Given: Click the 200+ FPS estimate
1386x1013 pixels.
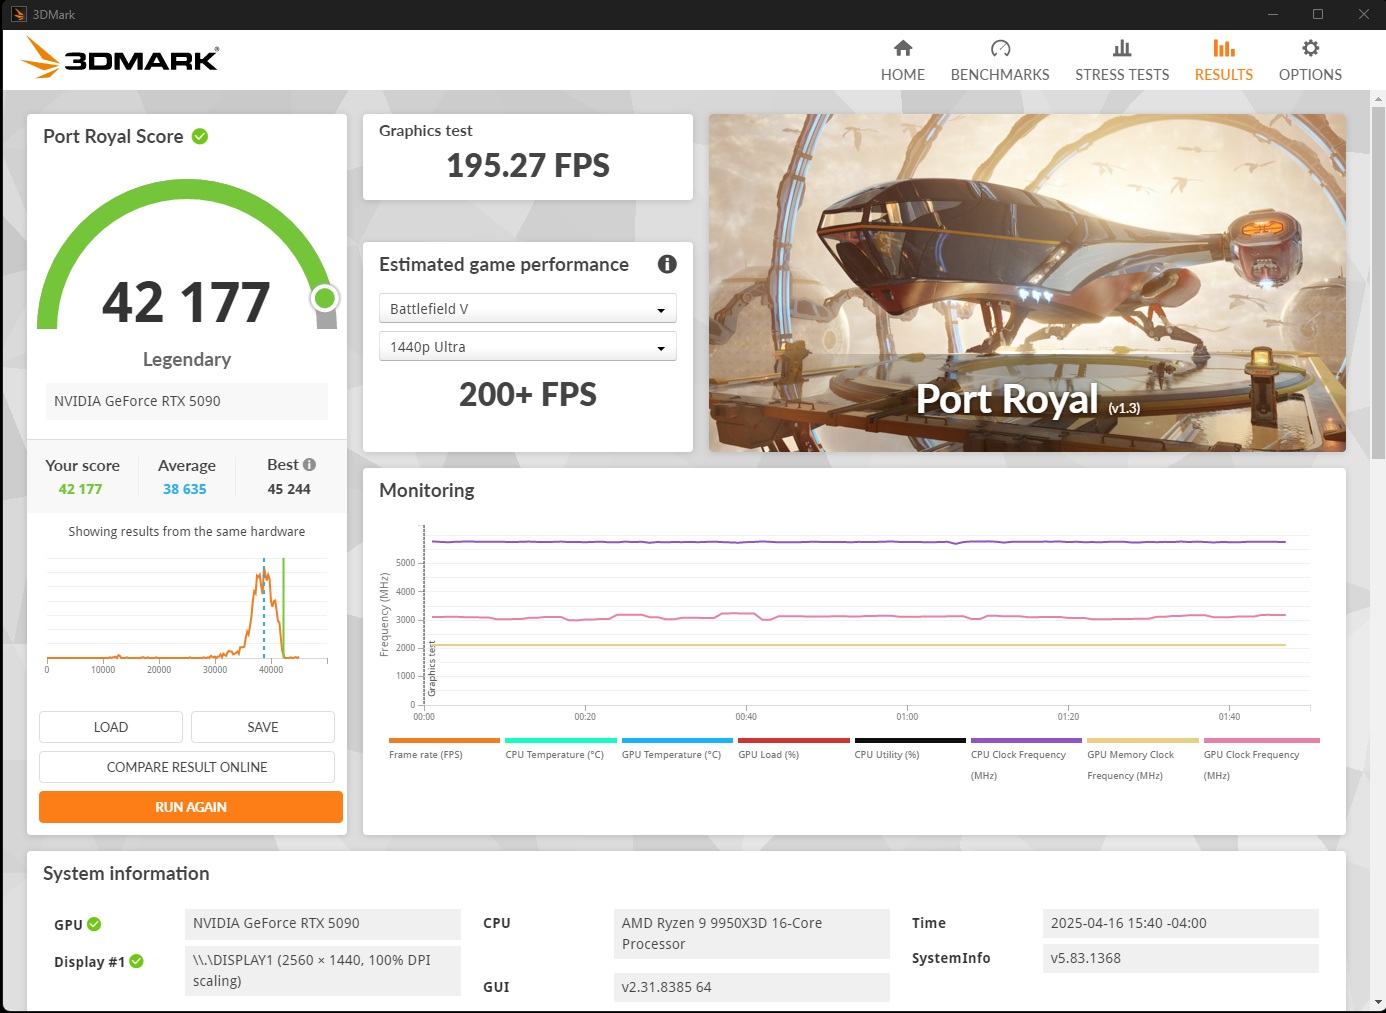Looking at the screenshot, I should coord(528,394).
